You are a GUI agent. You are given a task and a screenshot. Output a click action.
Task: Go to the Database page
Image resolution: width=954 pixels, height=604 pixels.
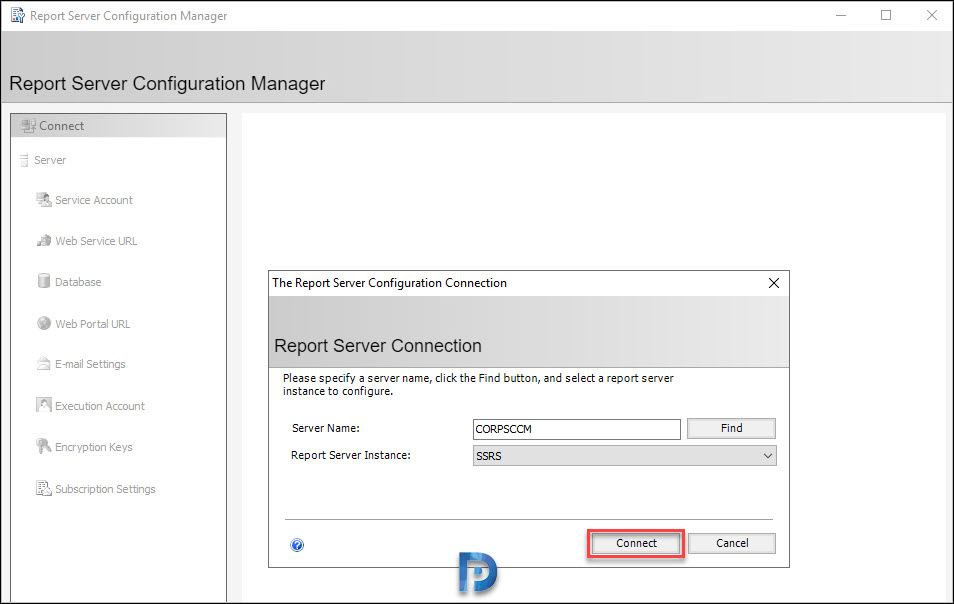[78, 282]
